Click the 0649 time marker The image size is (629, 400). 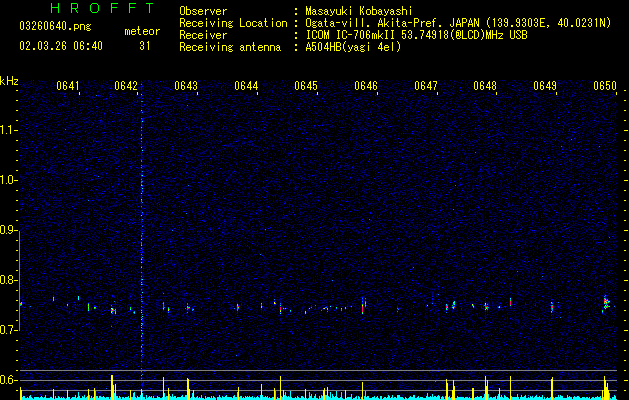pos(545,86)
